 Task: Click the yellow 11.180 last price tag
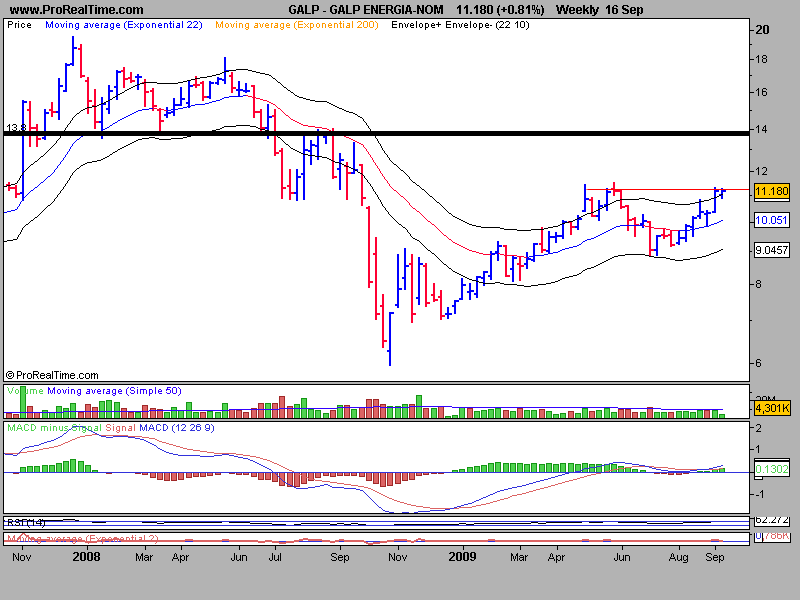(771, 191)
